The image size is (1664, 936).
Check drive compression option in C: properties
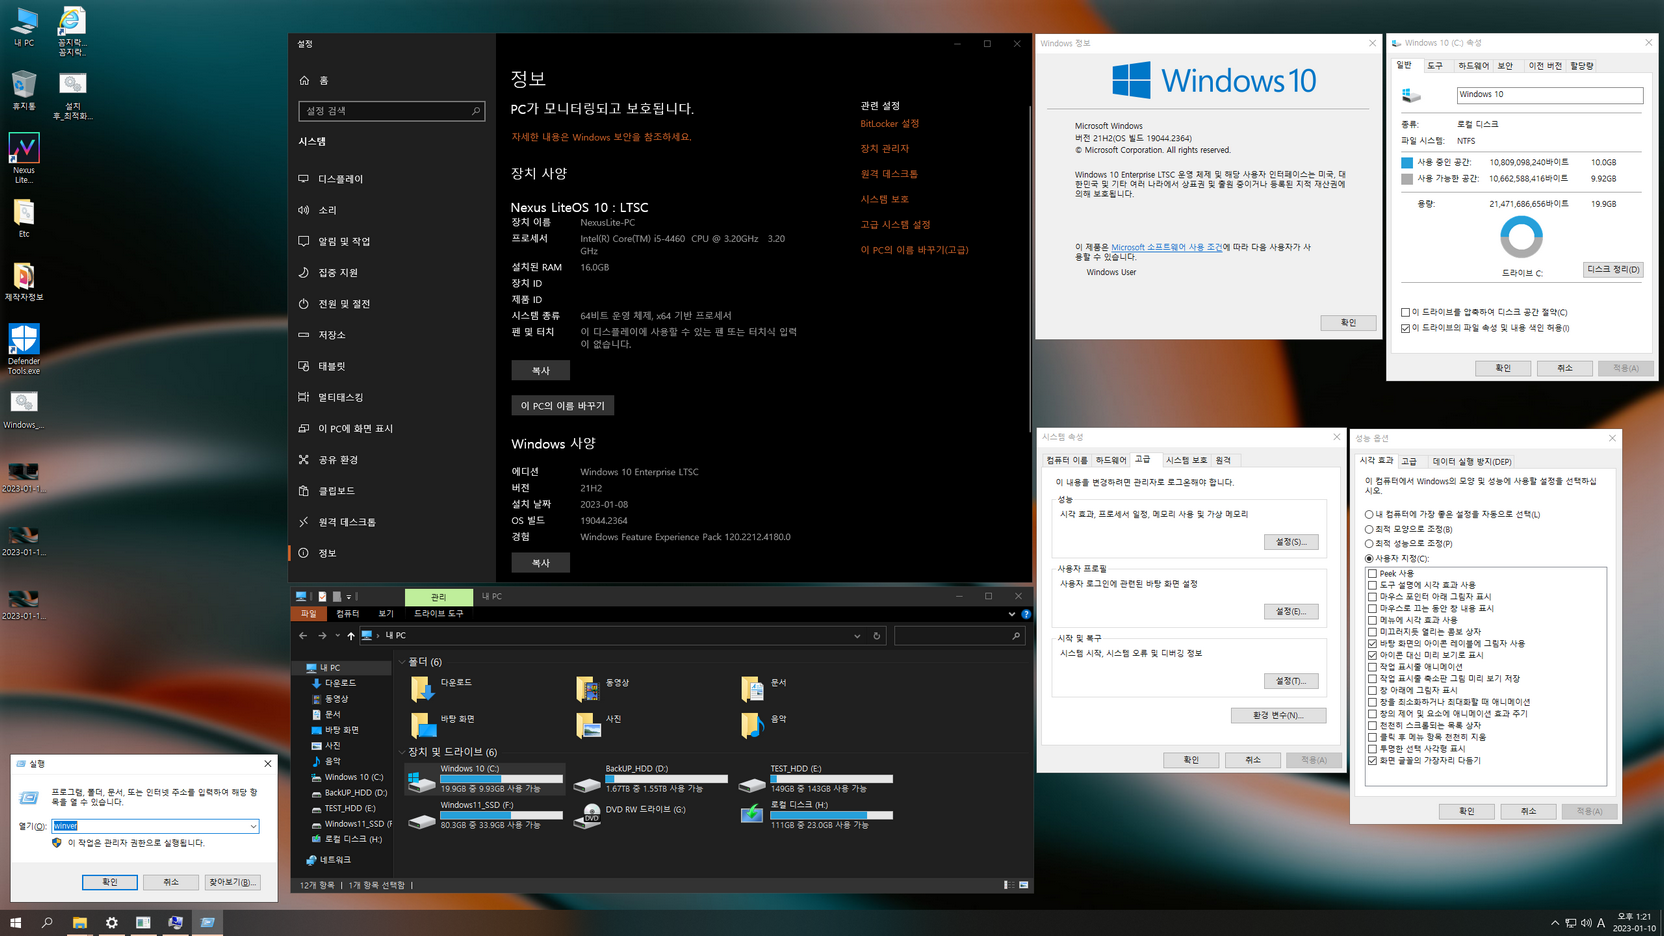point(1405,312)
